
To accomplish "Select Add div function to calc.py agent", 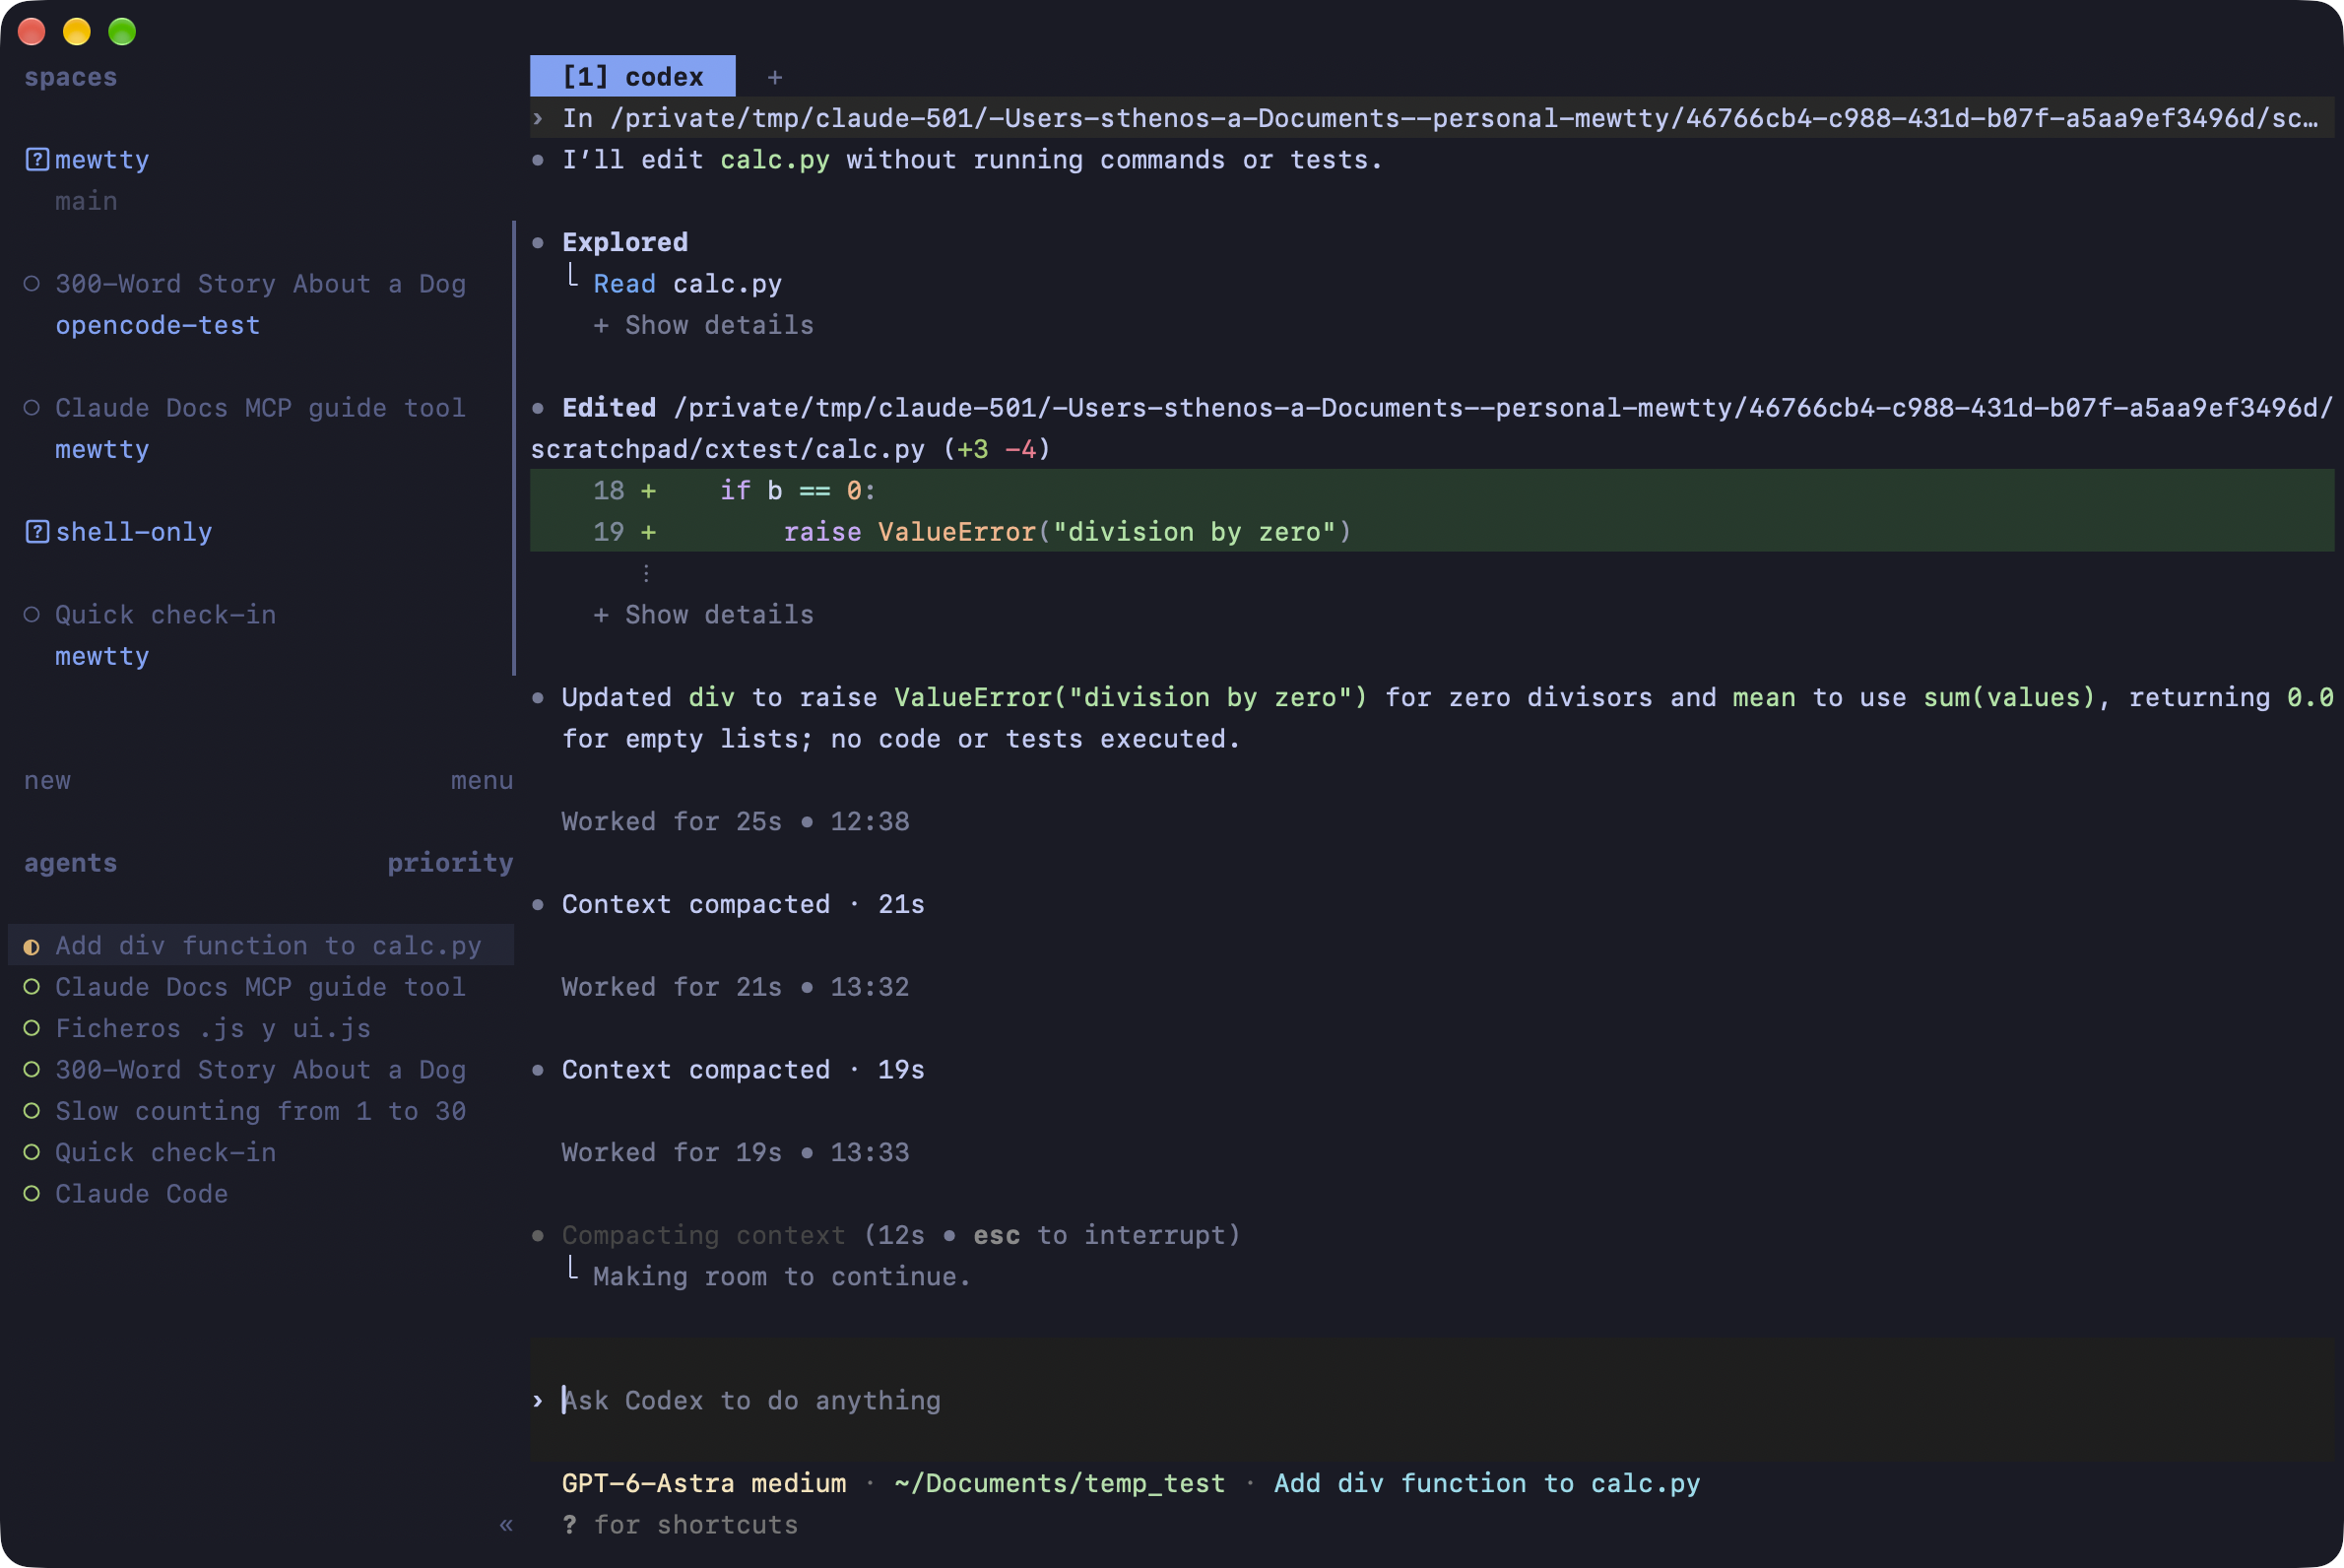I will [261, 946].
